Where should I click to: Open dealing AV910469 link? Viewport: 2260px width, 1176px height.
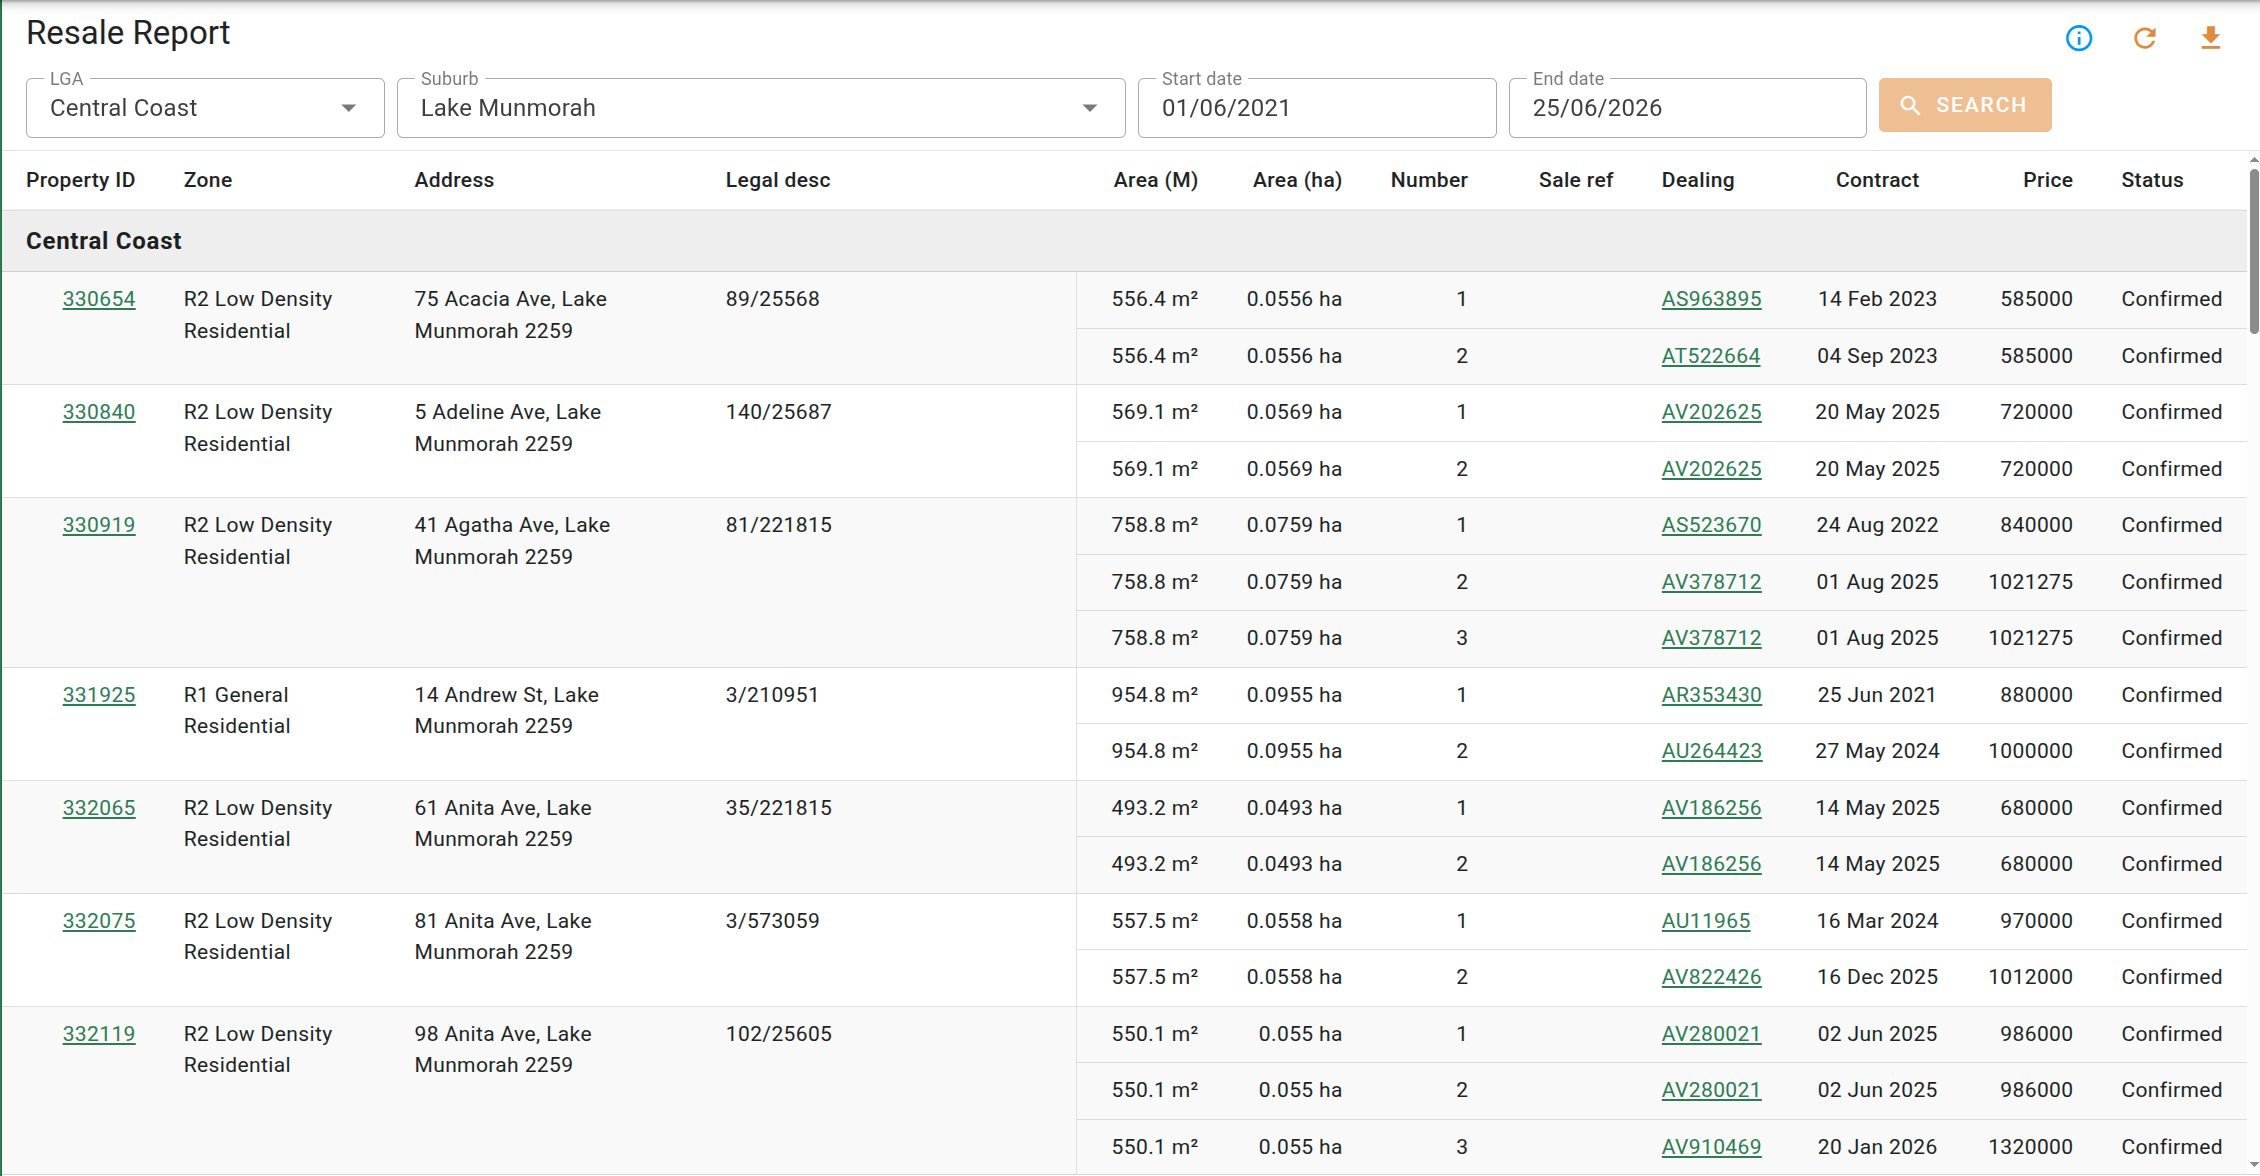click(1712, 1147)
